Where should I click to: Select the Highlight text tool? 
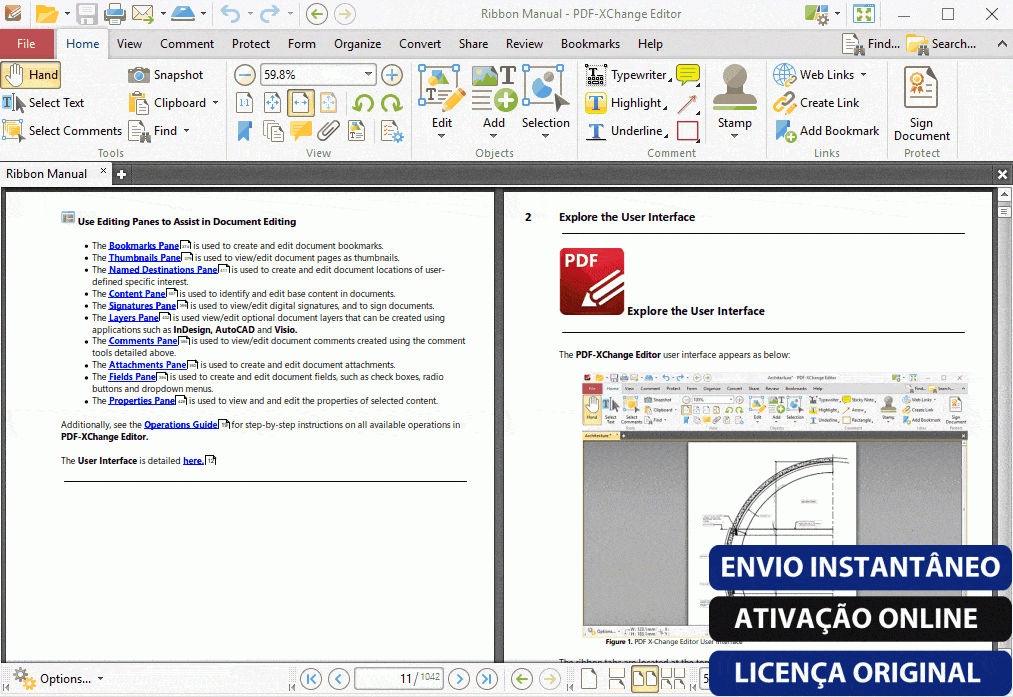tap(624, 103)
